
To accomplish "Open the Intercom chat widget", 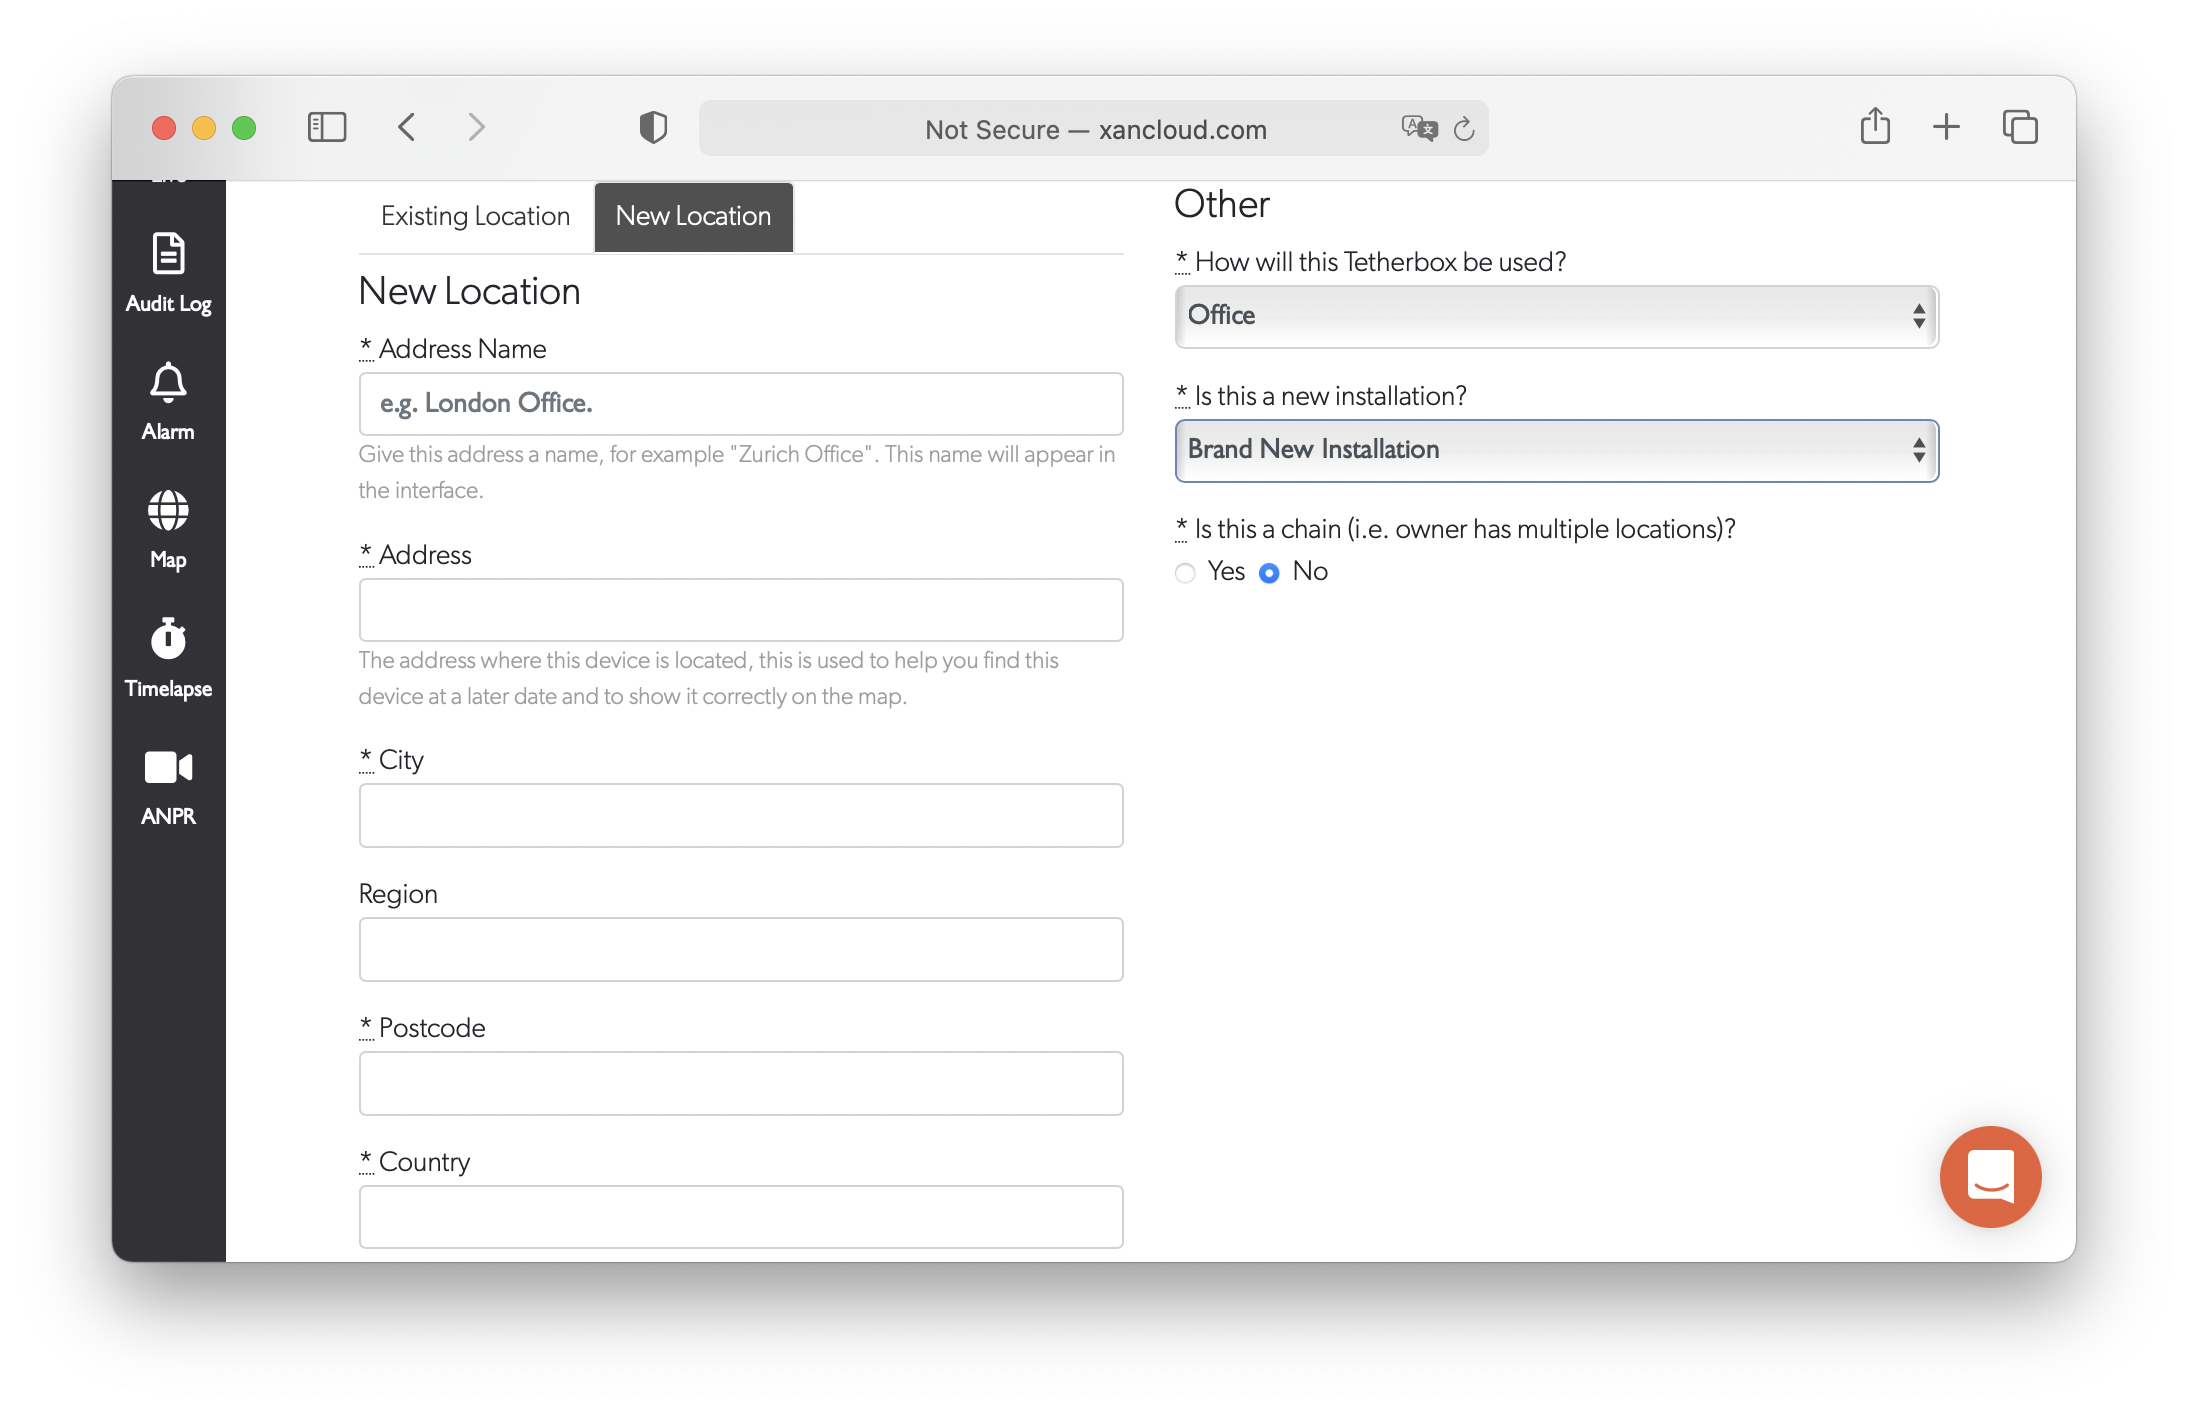I will click(1990, 1176).
